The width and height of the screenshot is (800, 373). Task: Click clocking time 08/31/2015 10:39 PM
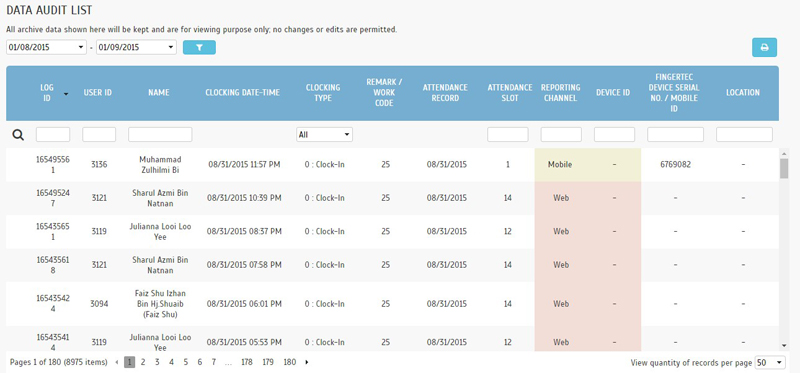click(244, 198)
